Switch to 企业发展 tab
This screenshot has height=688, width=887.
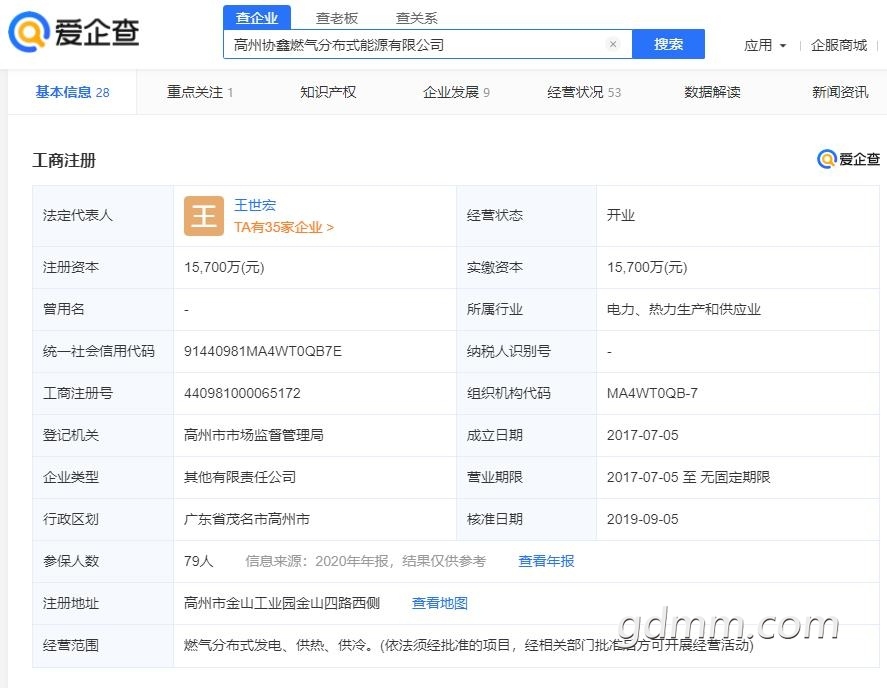click(x=456, y=92)
